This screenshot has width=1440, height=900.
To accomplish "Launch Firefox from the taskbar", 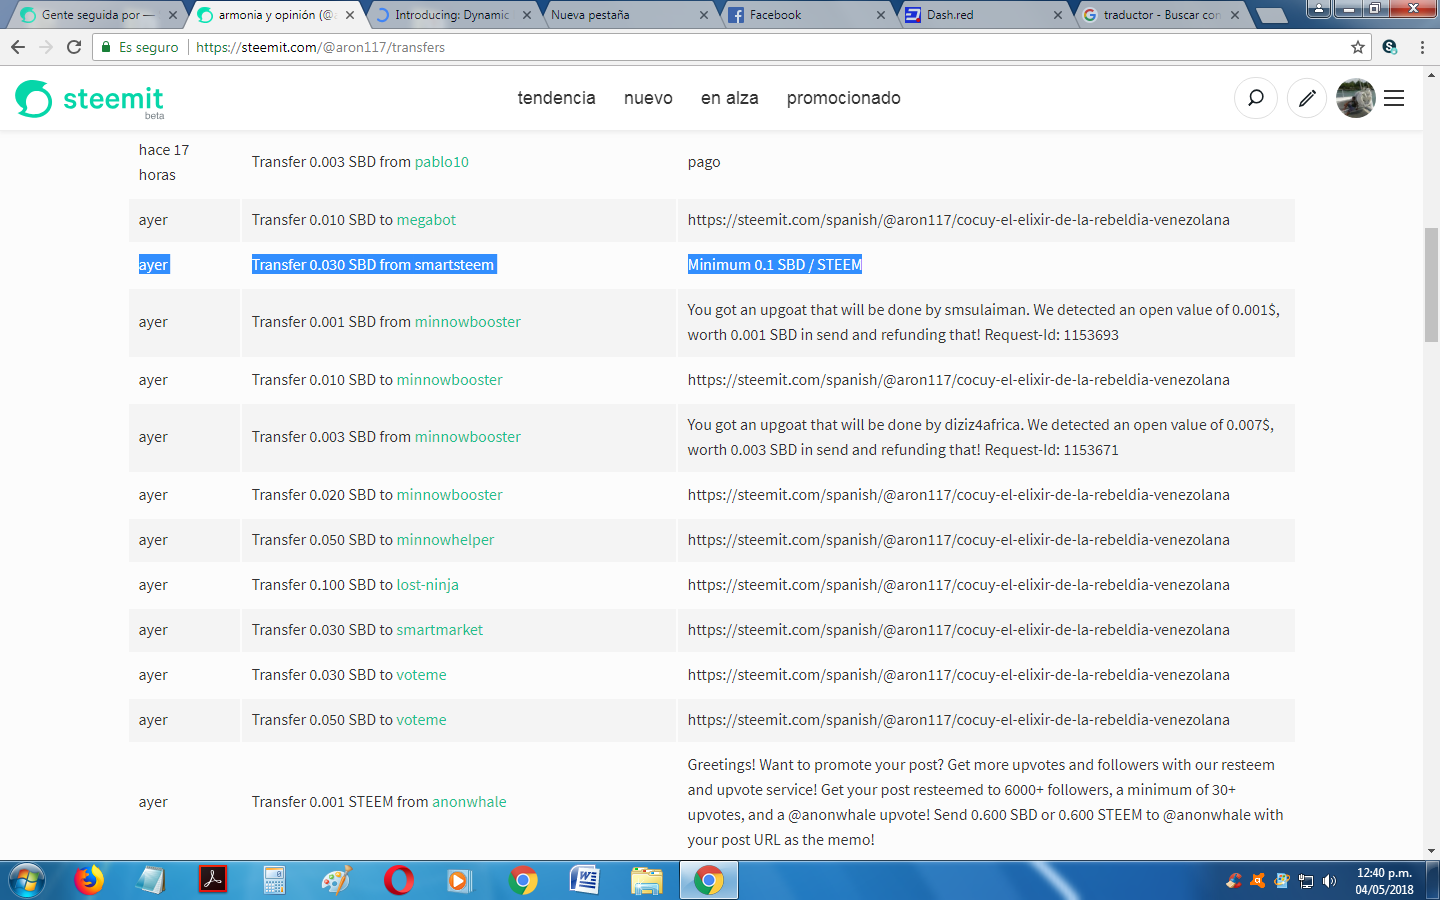I will tap(89, 880).
